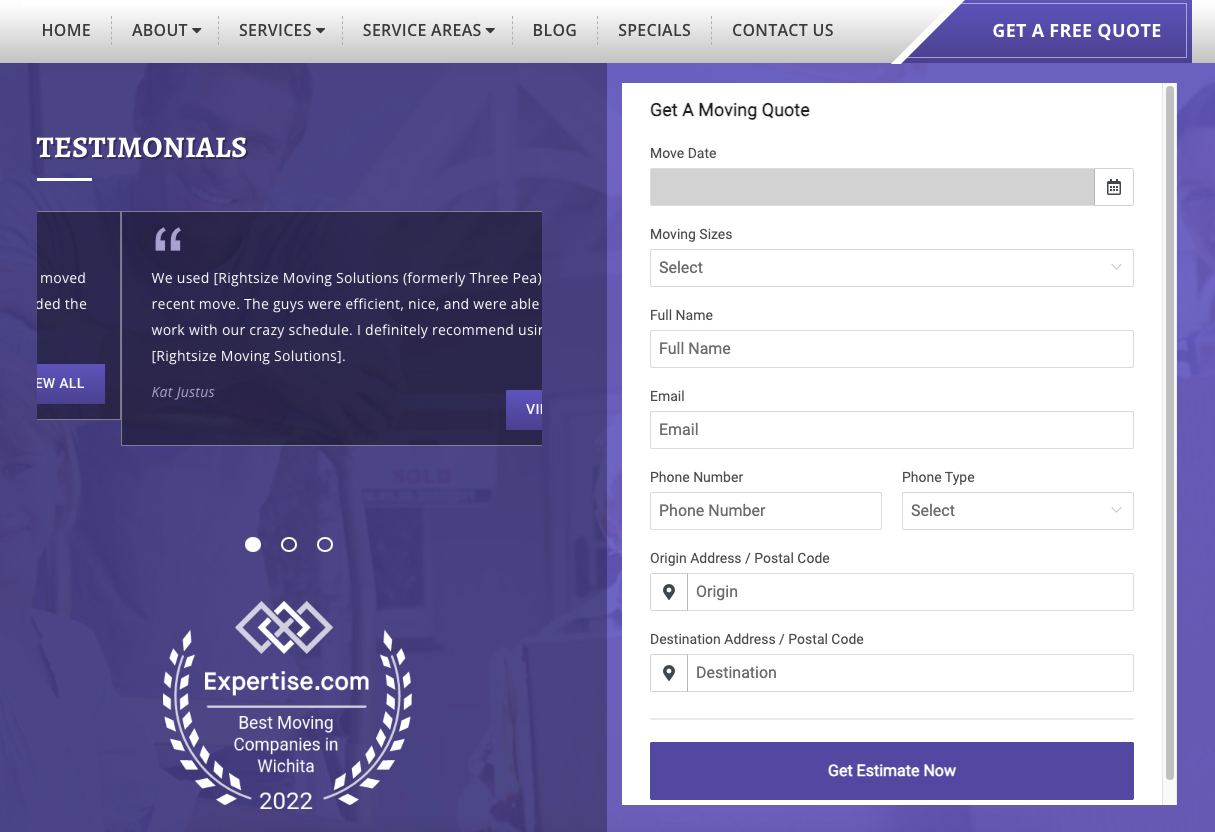Click the location pin icon beside Destination field
This screenshot has height=832, width=1215.
coord(668,672)
